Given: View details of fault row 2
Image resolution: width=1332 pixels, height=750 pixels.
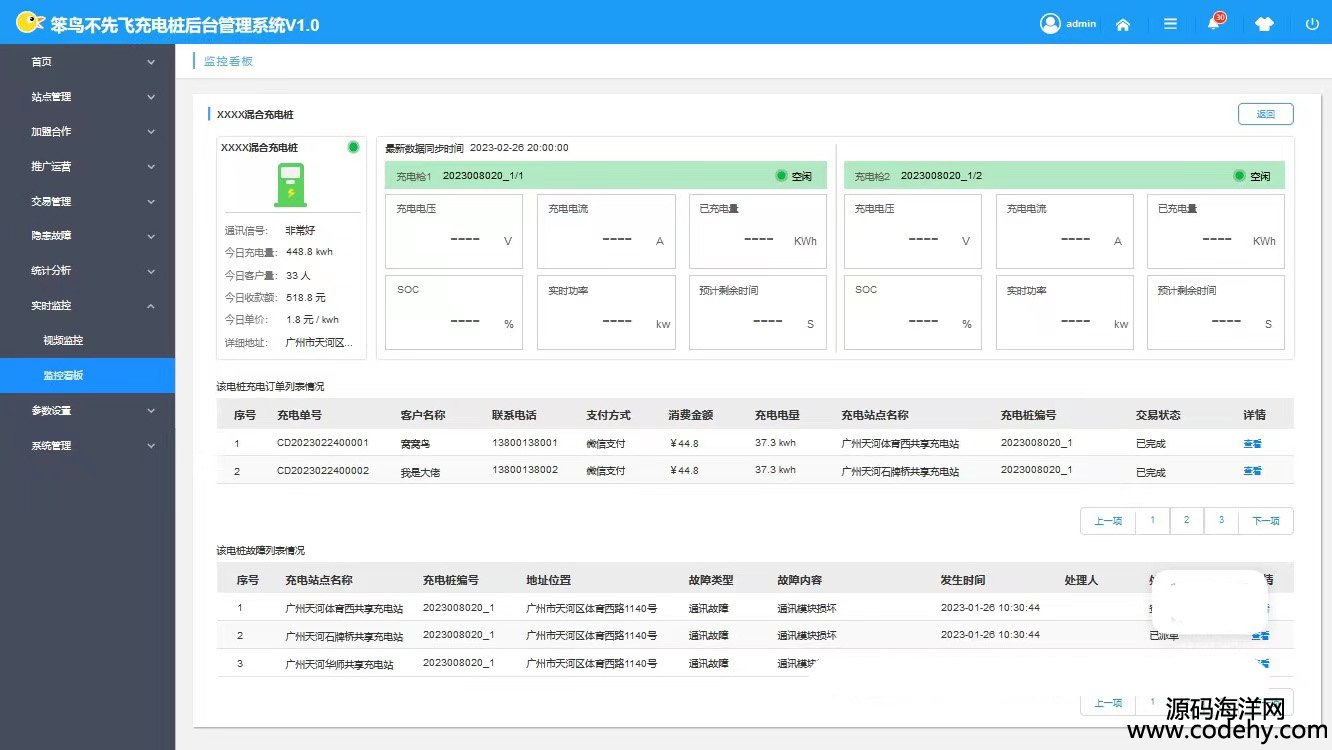Looking at the screenshot, I should pos(1260,636).
